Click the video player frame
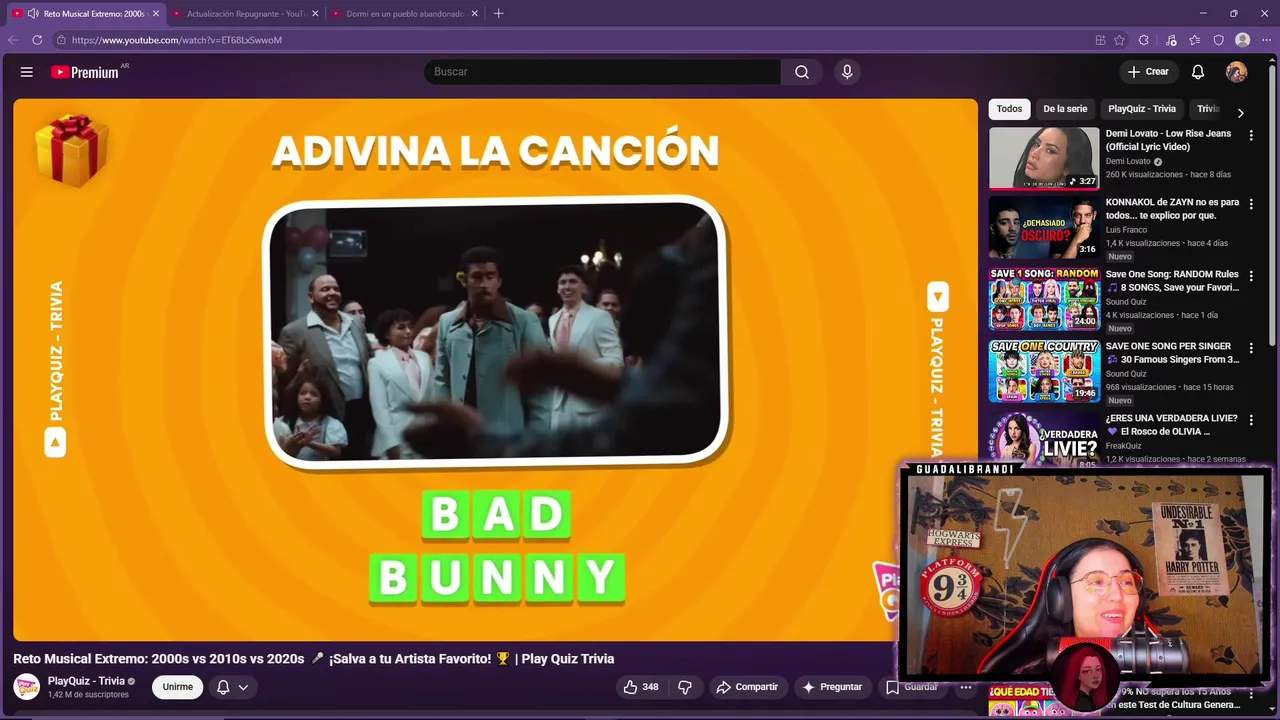Image resolution: width=1280 pixels, height=720 pixels. click(495, 370)
